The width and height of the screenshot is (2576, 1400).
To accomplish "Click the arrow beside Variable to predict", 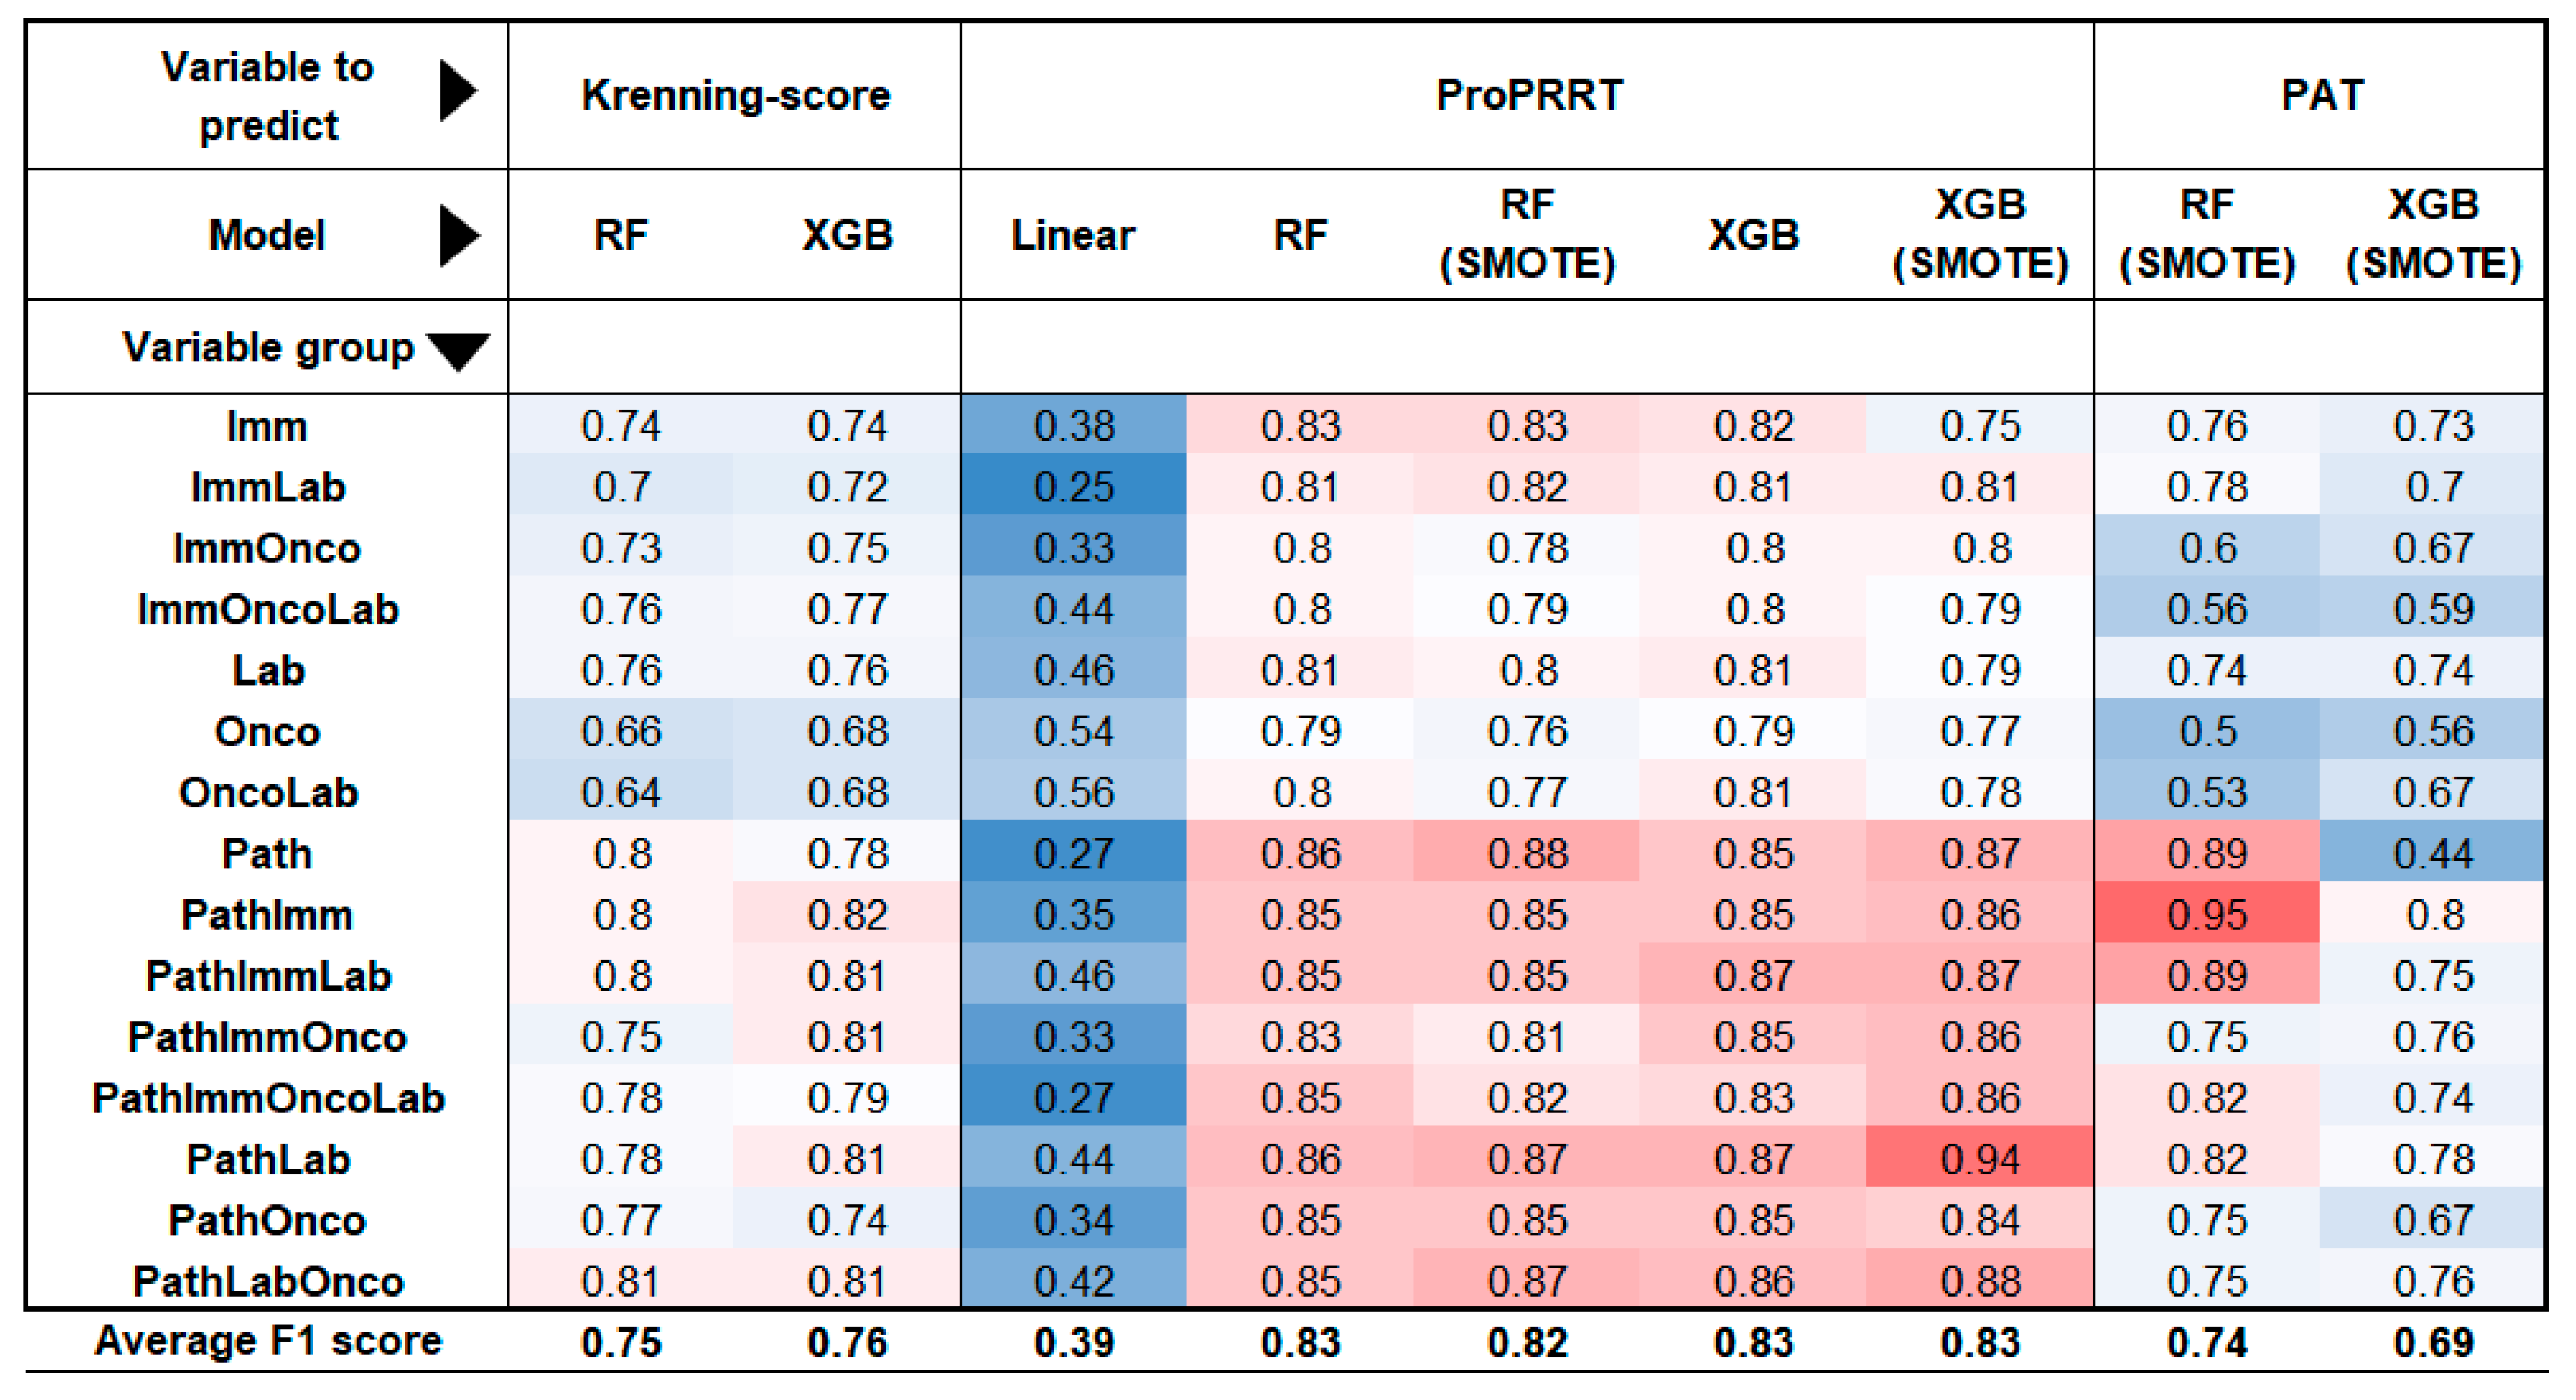I will click(458, 92).
